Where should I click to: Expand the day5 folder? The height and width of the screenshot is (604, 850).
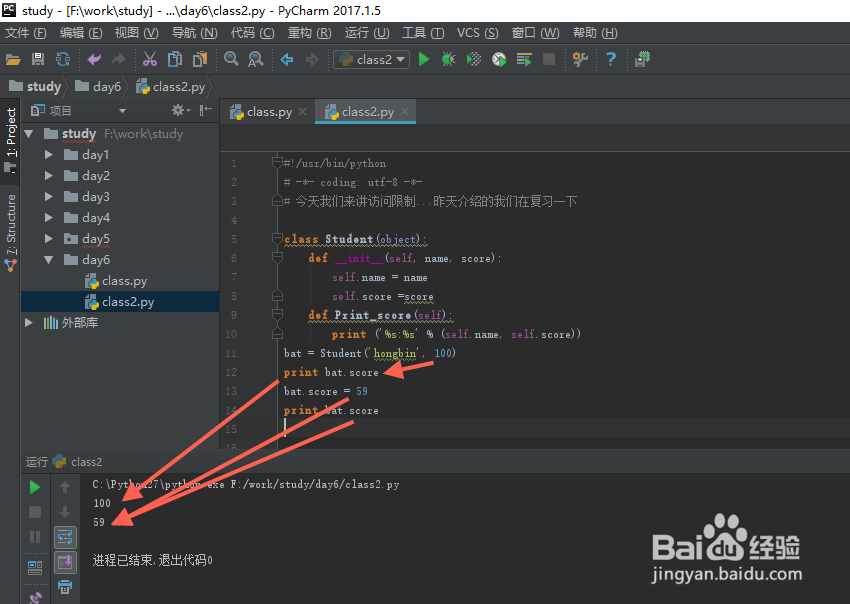point(48,239)
